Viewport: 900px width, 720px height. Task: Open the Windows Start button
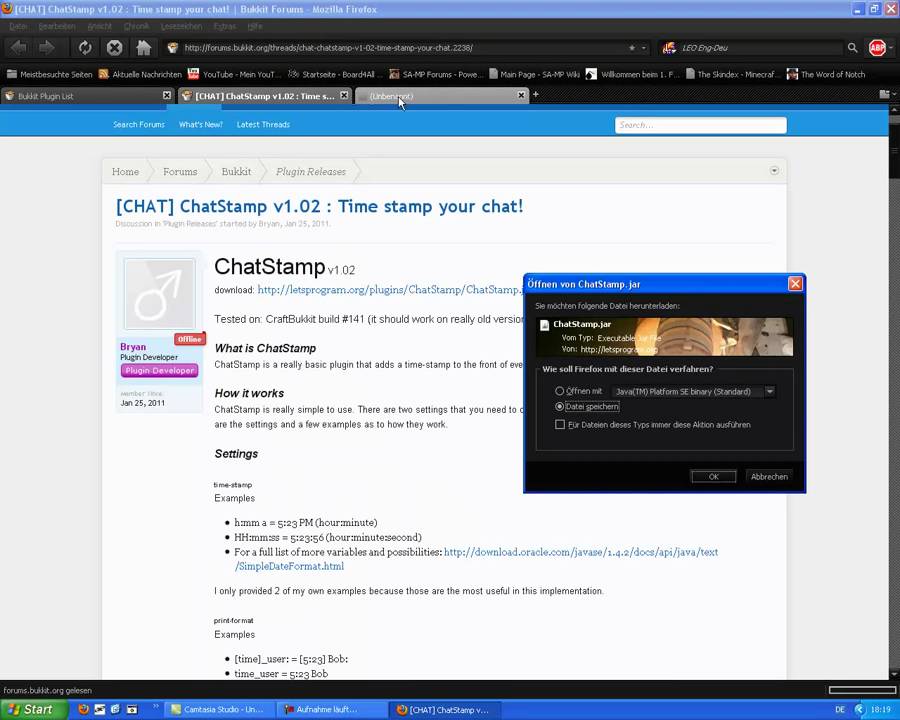[x=34, y=710]
